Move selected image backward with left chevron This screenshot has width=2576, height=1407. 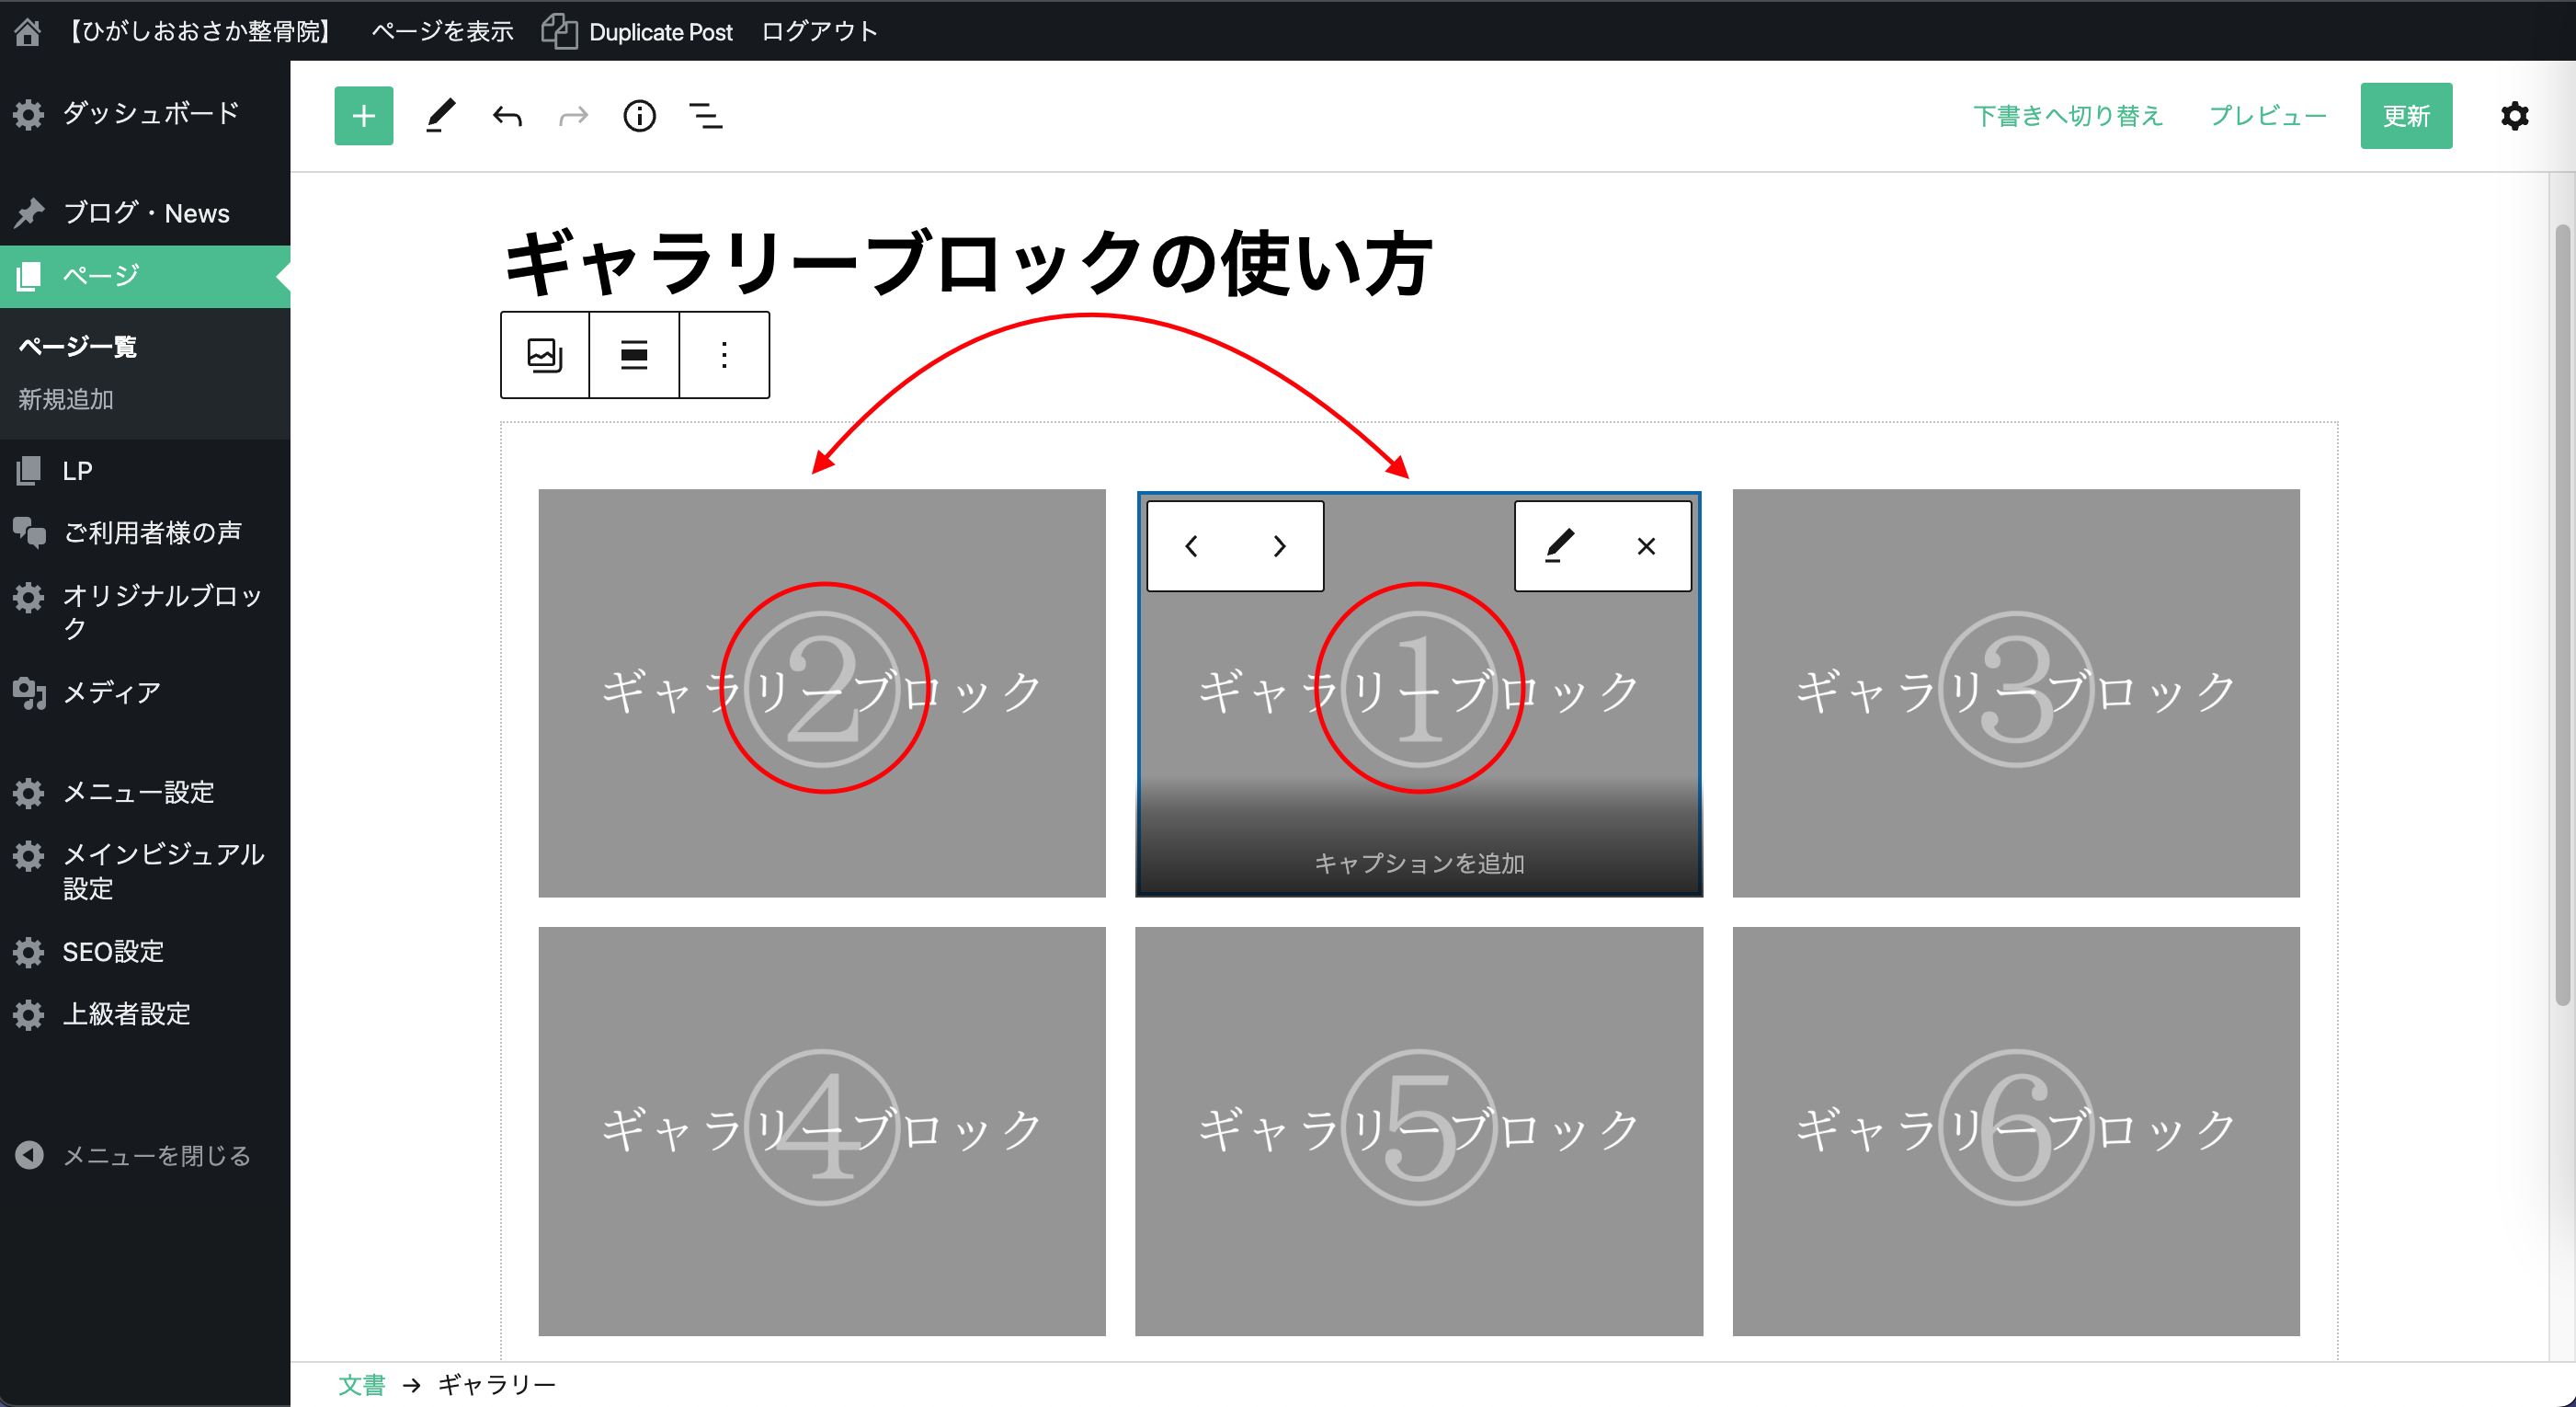(1191, 546)
